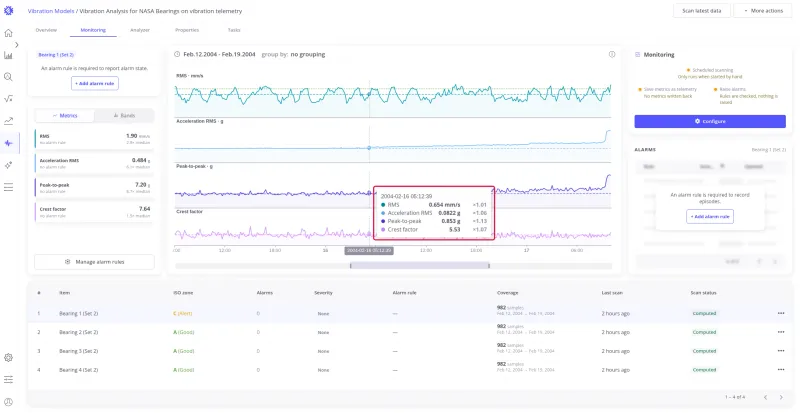This screenshot has width=800, height=413.
Task: Open the Analyzer tab
Action: tap(140, 30)
